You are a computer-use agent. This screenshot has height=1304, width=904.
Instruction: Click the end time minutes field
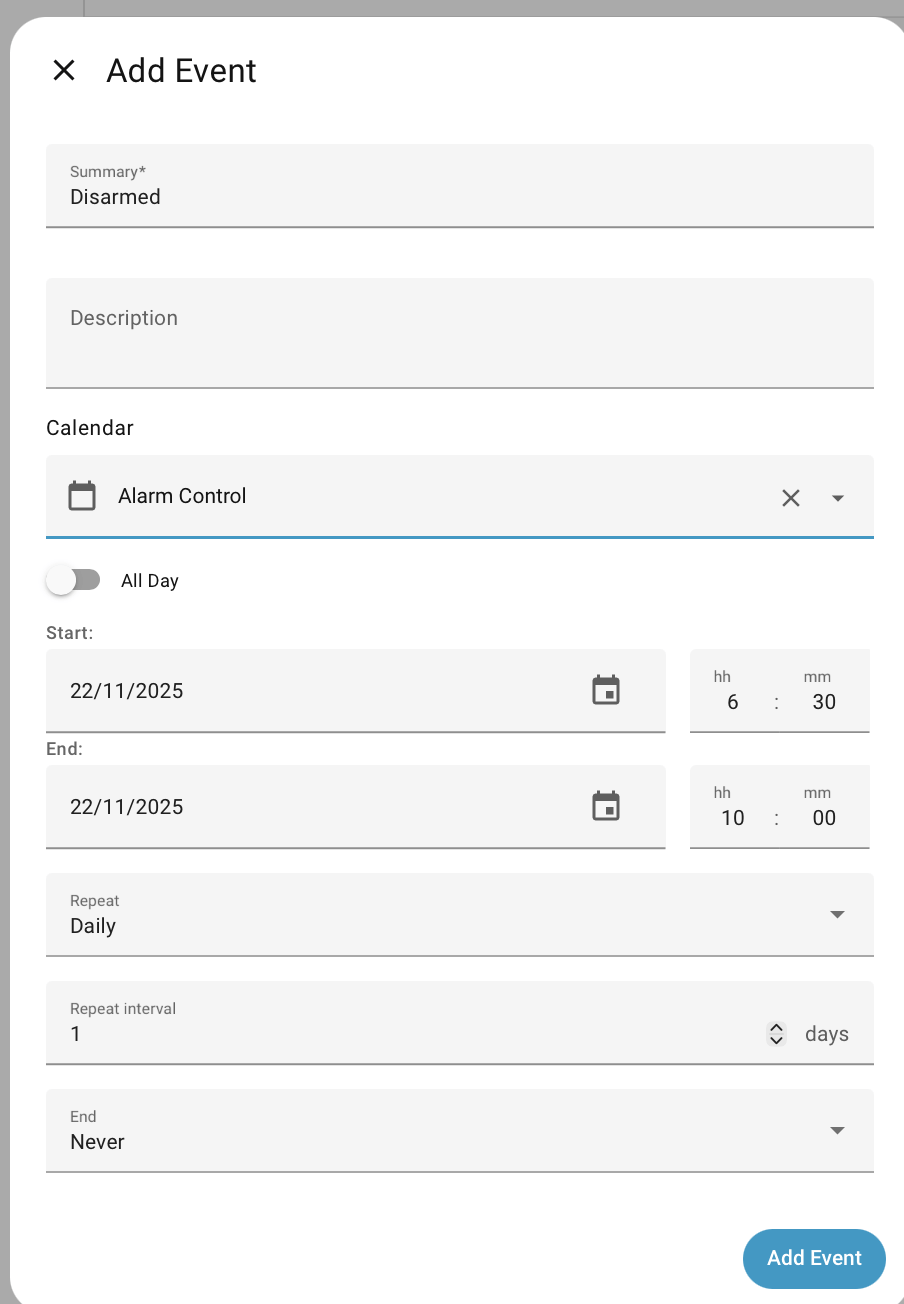point(823,818)
